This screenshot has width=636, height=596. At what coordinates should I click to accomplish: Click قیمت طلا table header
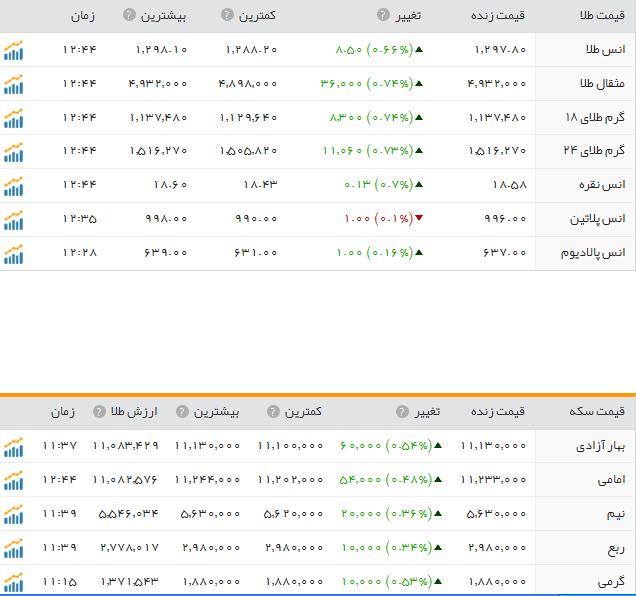pos(602,16)
